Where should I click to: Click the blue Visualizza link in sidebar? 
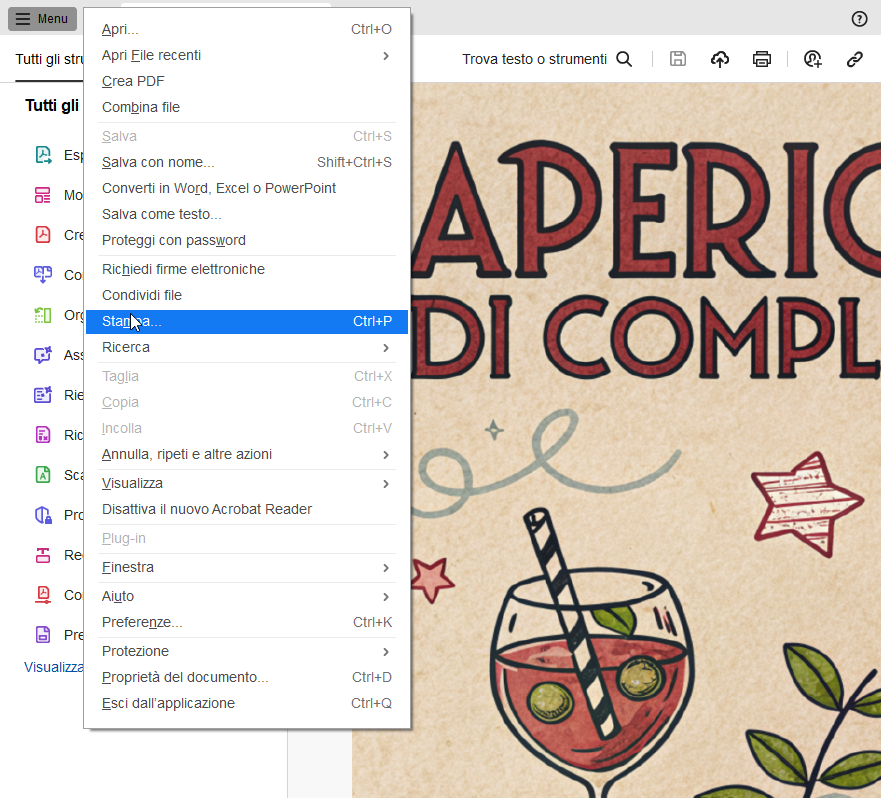(54, 666)
